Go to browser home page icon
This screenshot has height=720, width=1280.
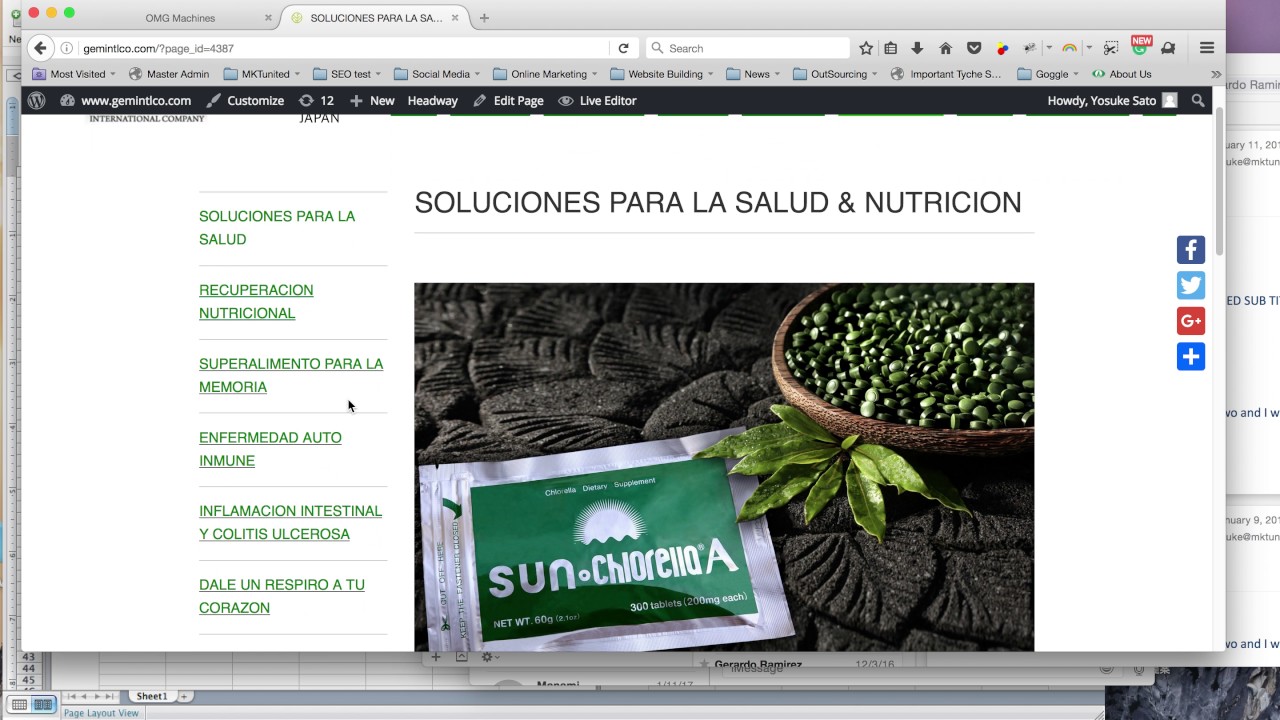point(945,48)
